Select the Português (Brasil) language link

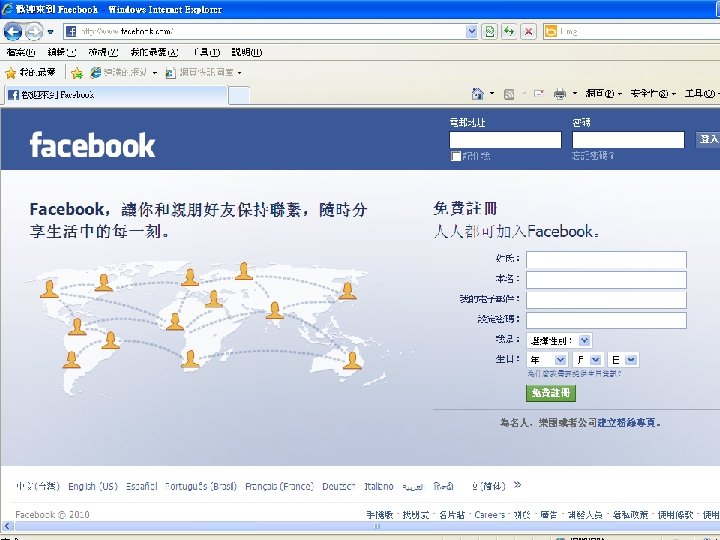201,486
